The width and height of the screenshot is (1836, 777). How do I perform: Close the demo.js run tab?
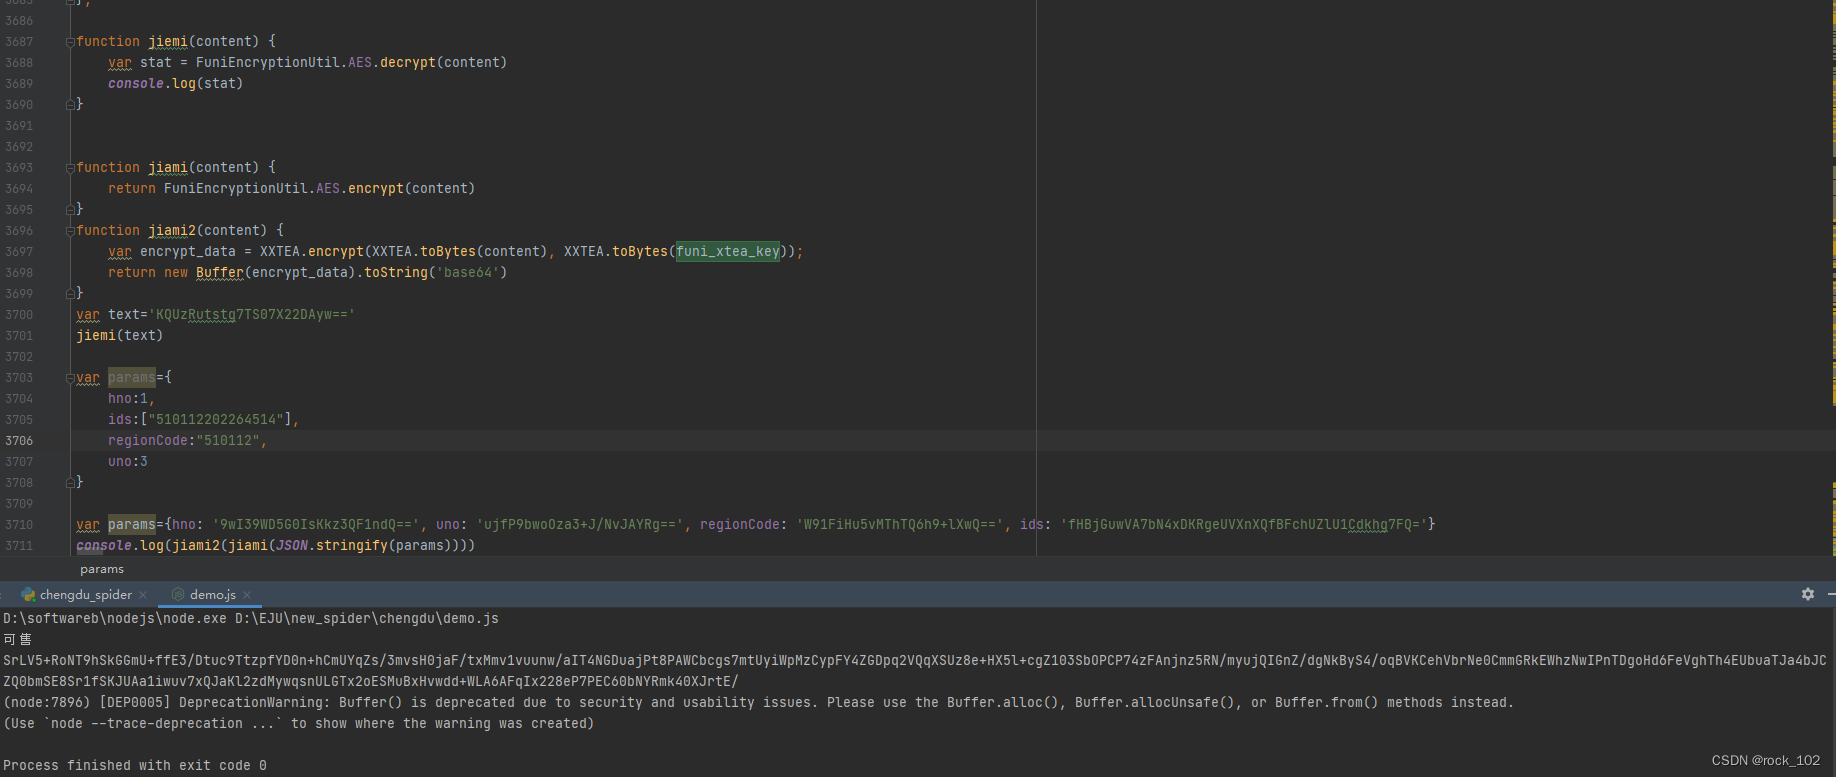coord(247,595)
